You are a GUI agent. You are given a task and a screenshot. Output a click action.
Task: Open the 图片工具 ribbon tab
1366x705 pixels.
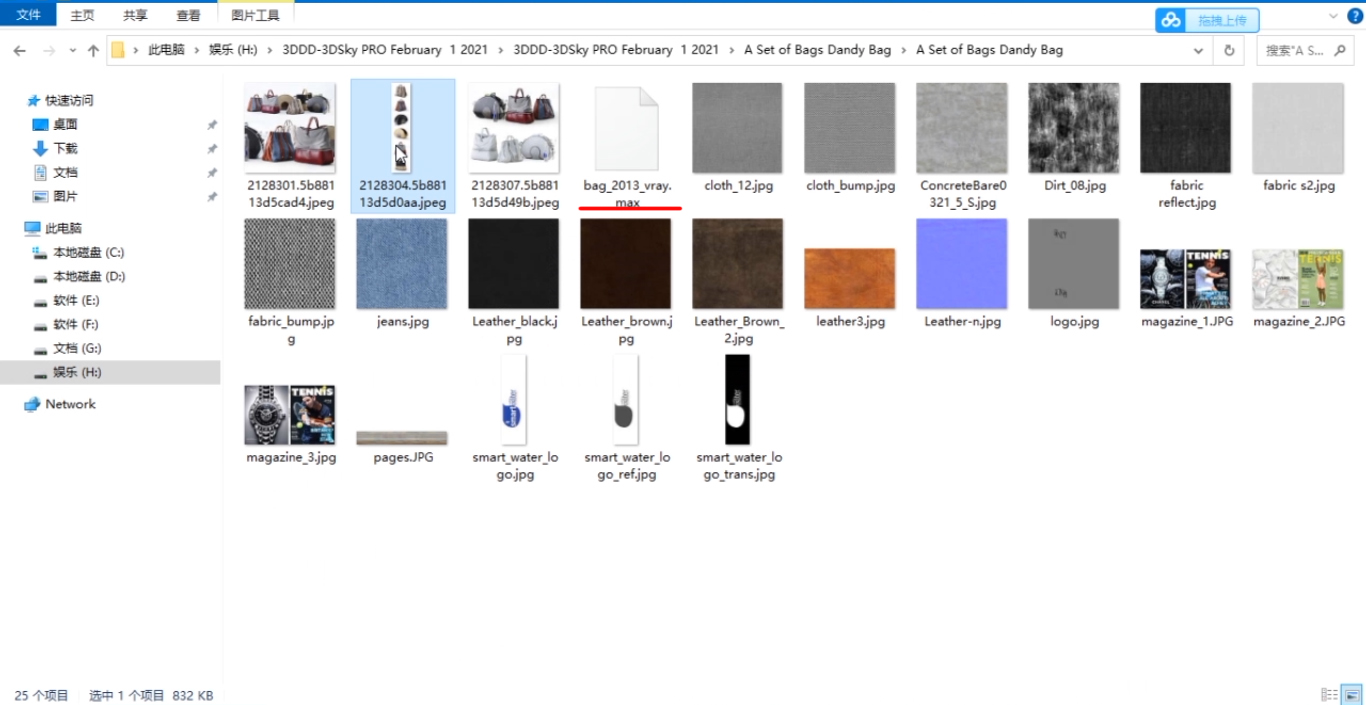(255, 15)
